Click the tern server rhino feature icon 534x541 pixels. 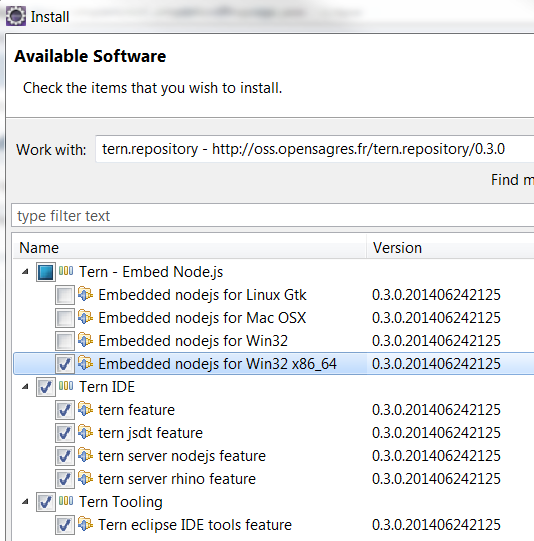click(x=85, y=478)
